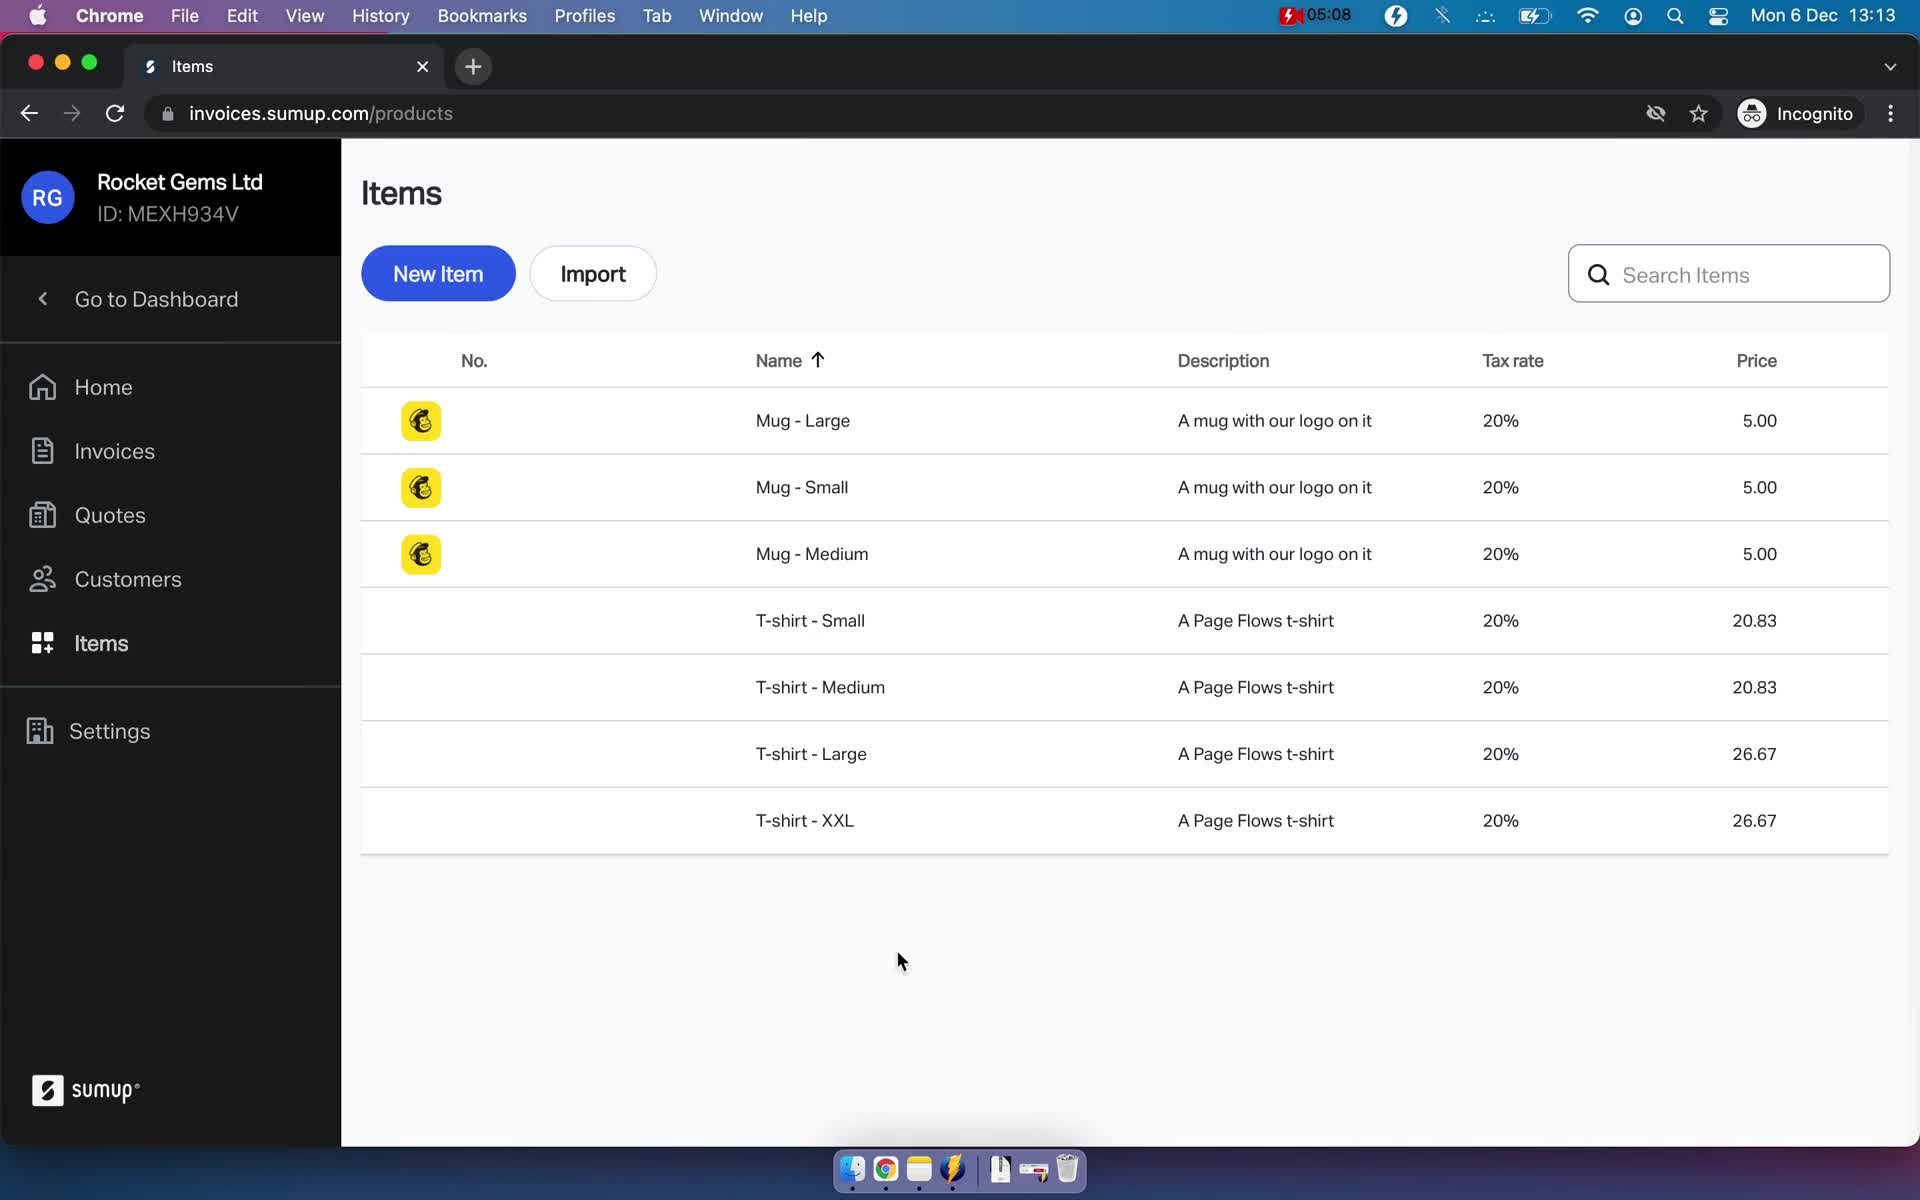Open the Home section
This screenshot has height=1200, width=1920.
102,386
